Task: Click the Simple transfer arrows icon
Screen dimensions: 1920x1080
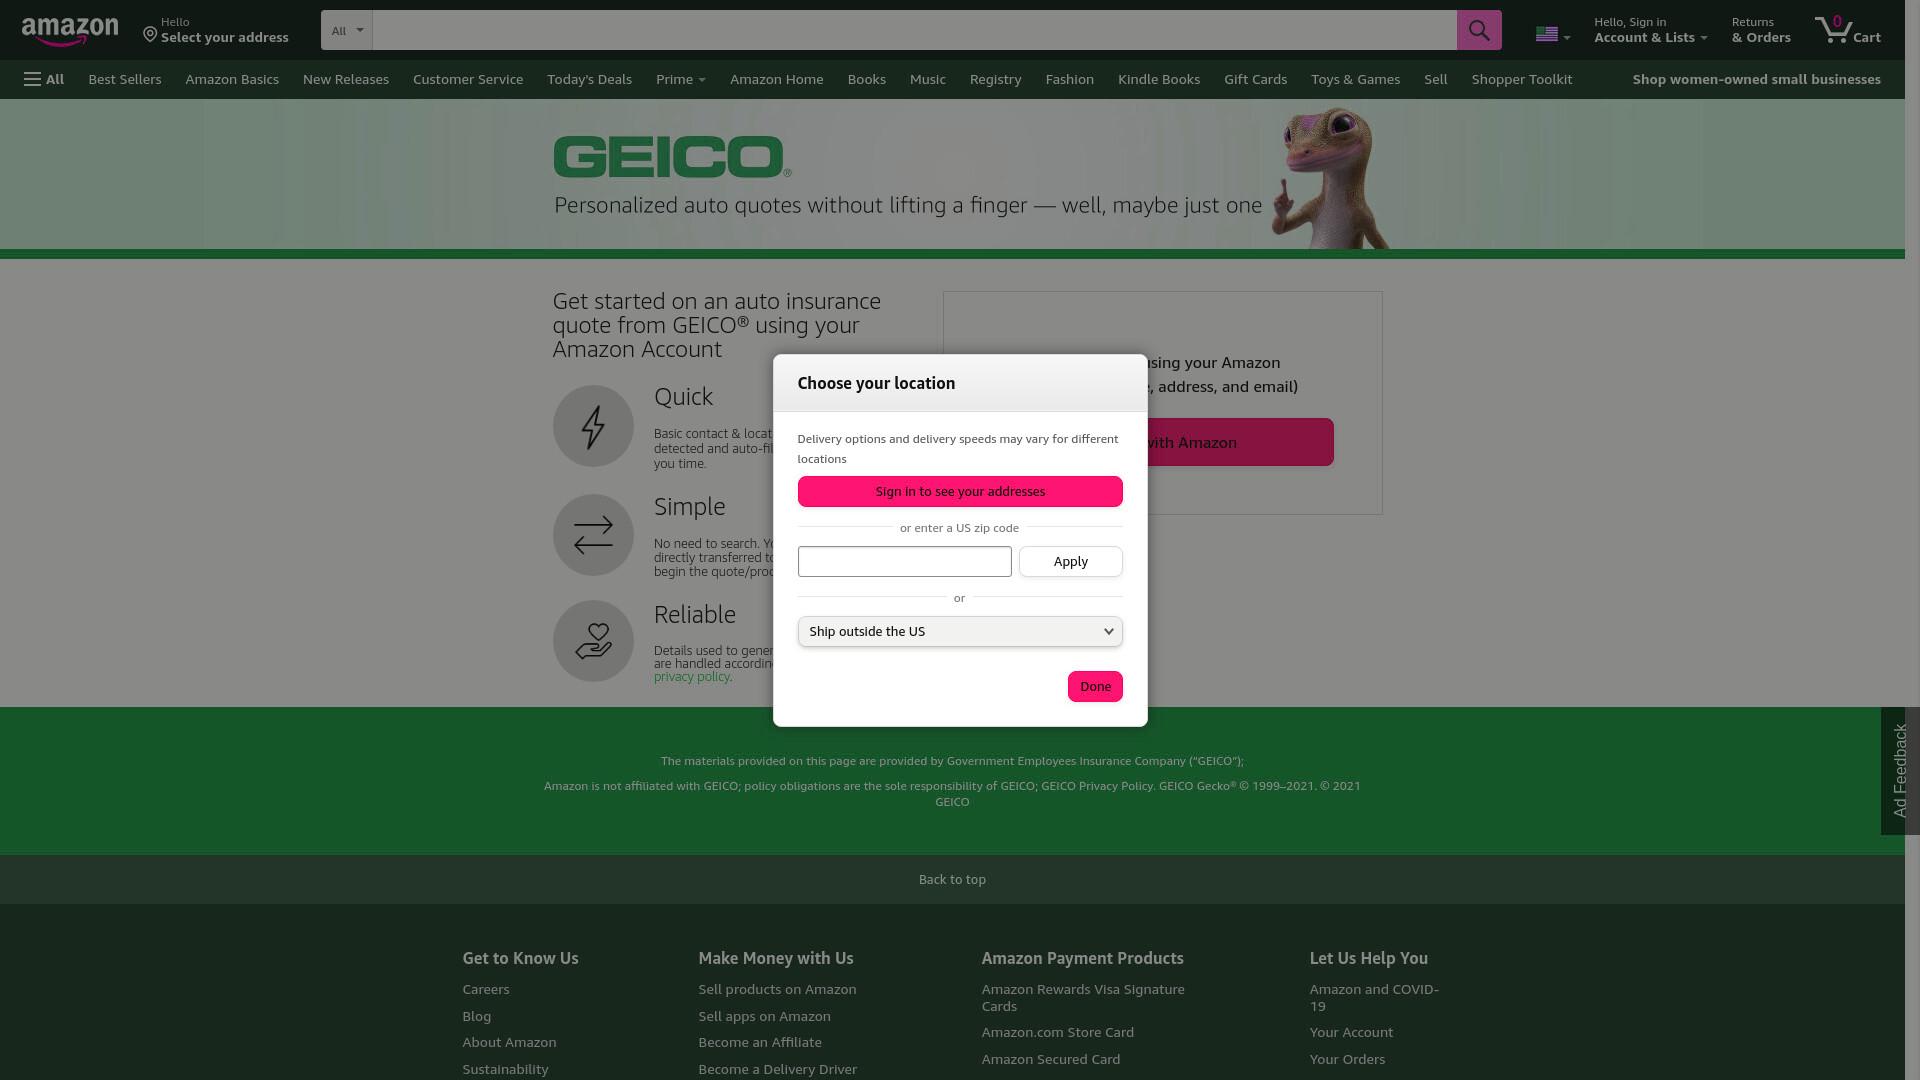Action: [593, 535]
